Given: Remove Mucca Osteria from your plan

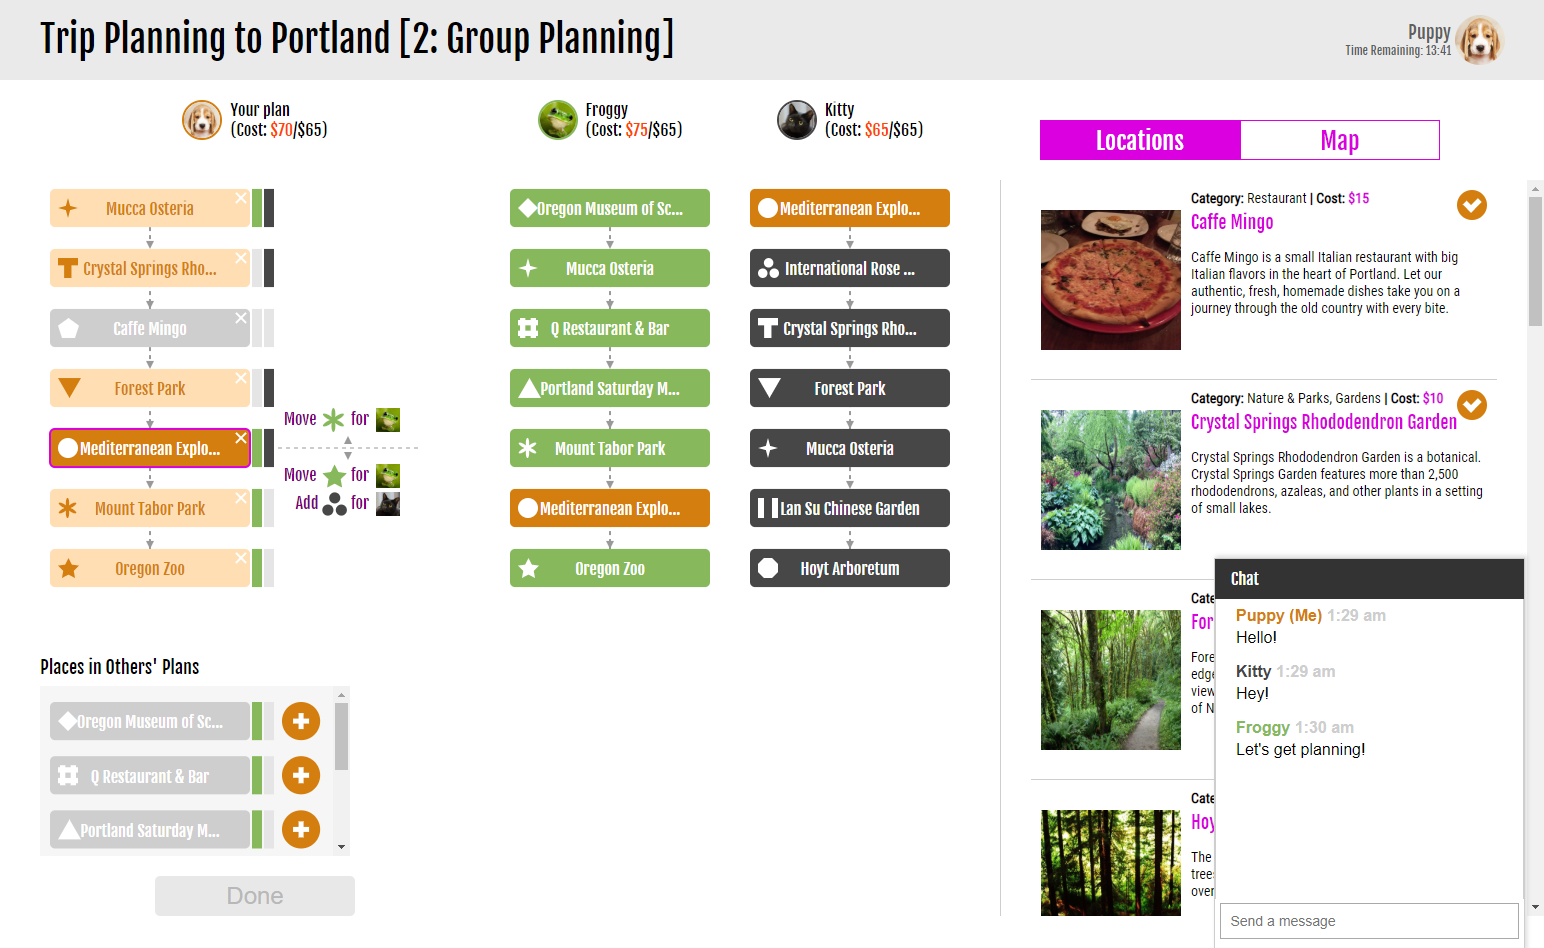Looking at the screenshot, I should 241,198.
